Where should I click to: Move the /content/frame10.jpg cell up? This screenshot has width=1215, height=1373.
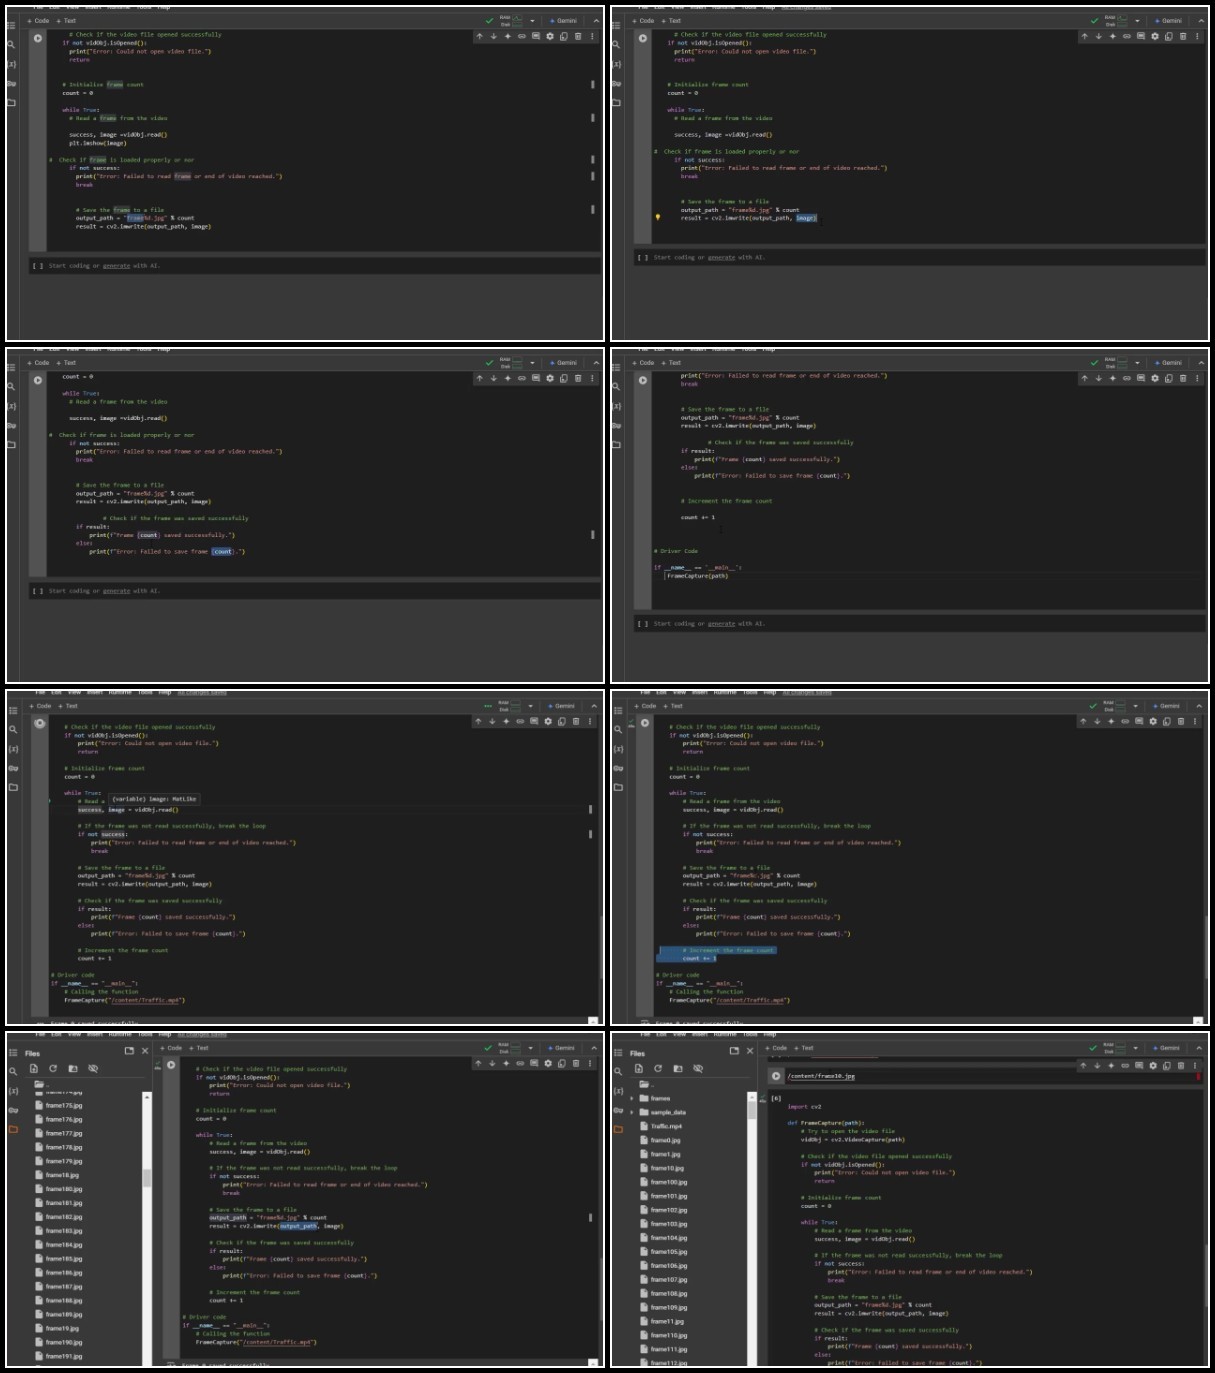coord(1083,1065)
